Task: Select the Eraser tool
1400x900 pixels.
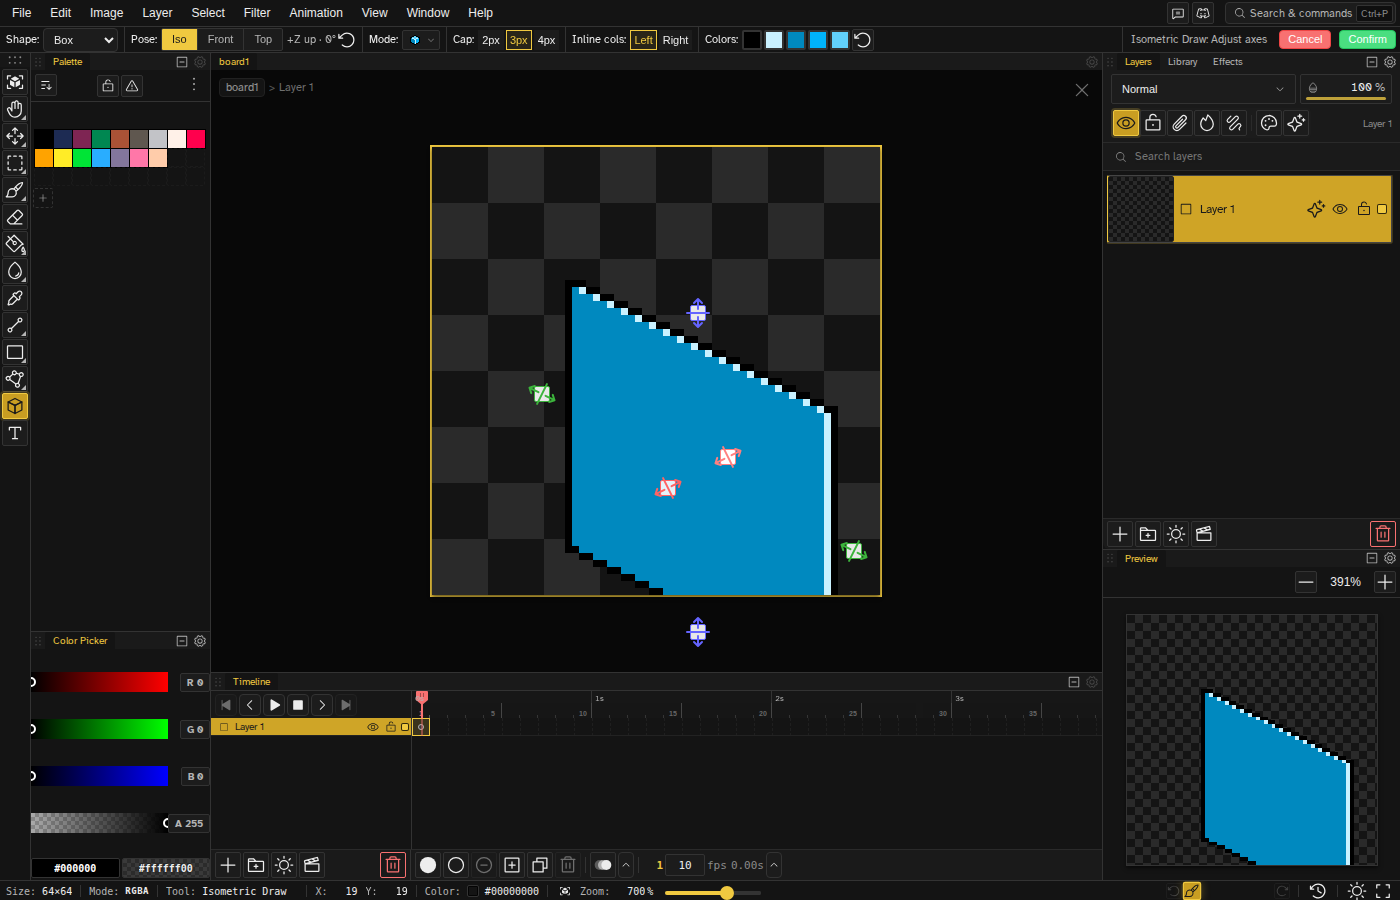Action: click(x=15, y=217)
